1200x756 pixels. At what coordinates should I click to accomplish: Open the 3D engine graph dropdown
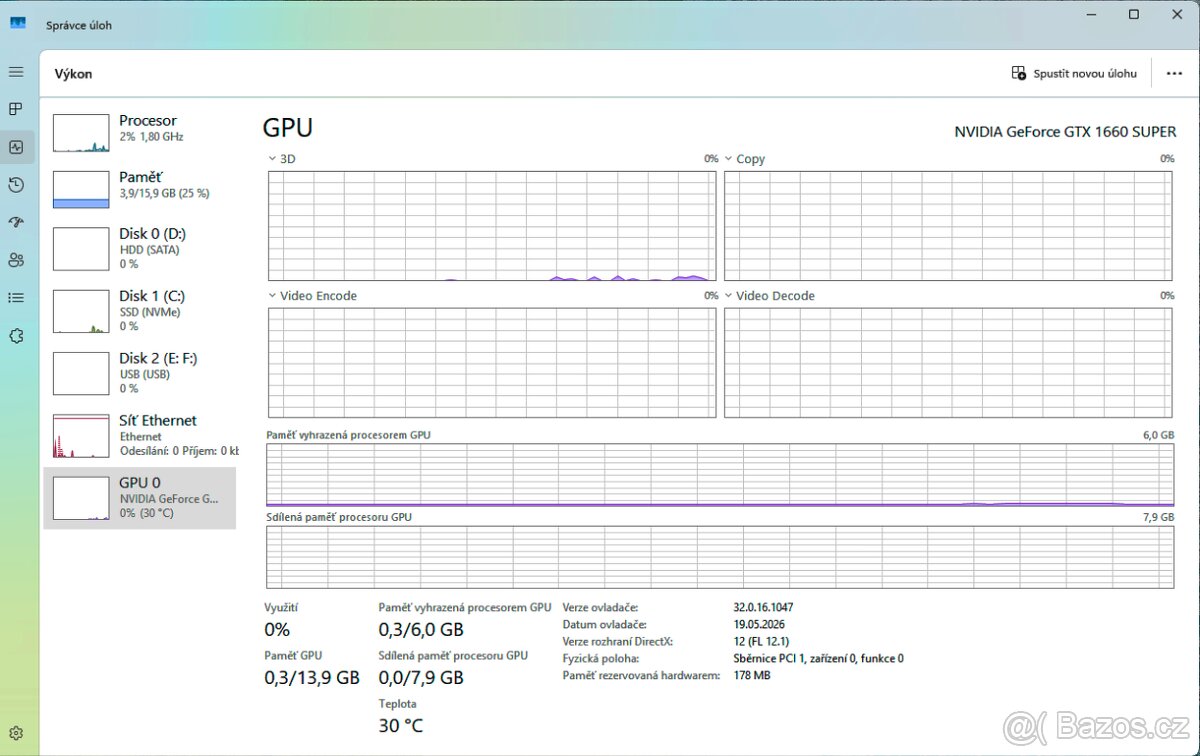point(273,159)
